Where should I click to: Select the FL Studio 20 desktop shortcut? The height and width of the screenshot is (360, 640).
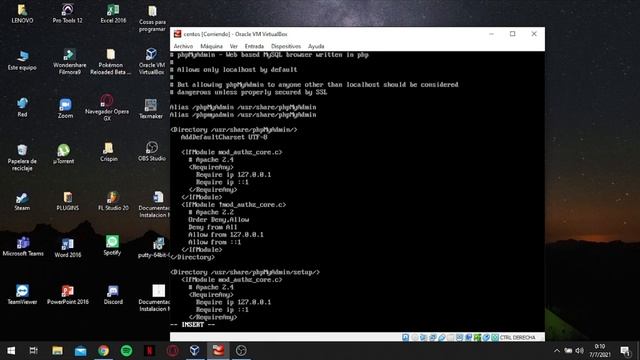point(113,201)
